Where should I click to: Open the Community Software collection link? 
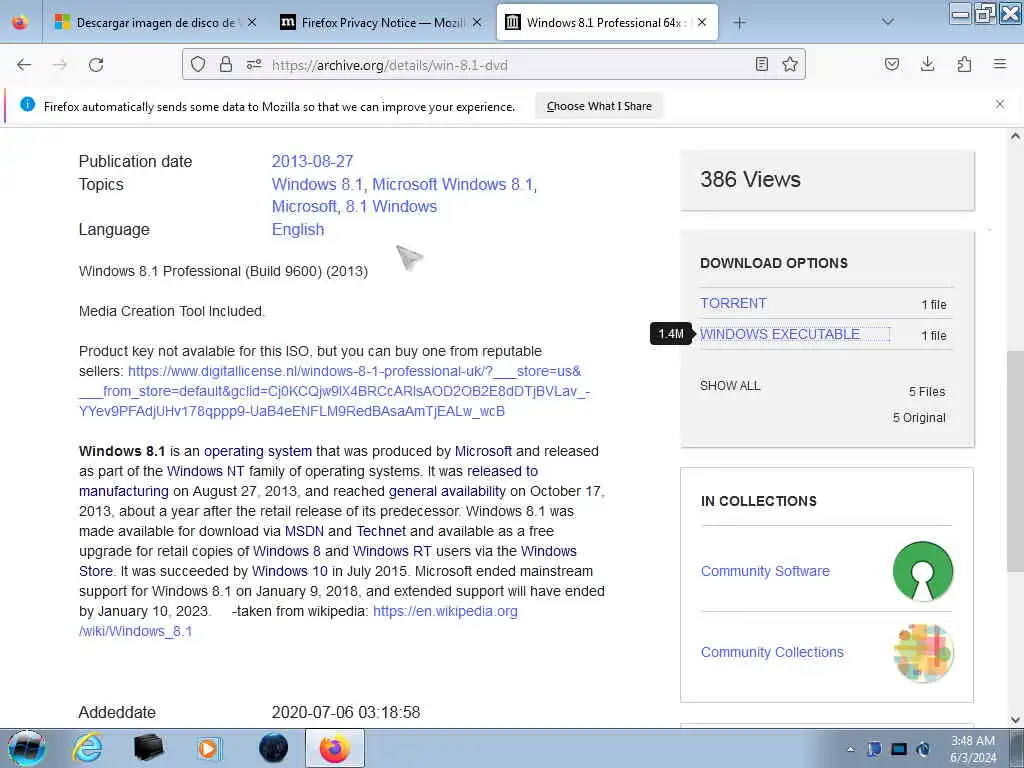[x=765, y=571]
